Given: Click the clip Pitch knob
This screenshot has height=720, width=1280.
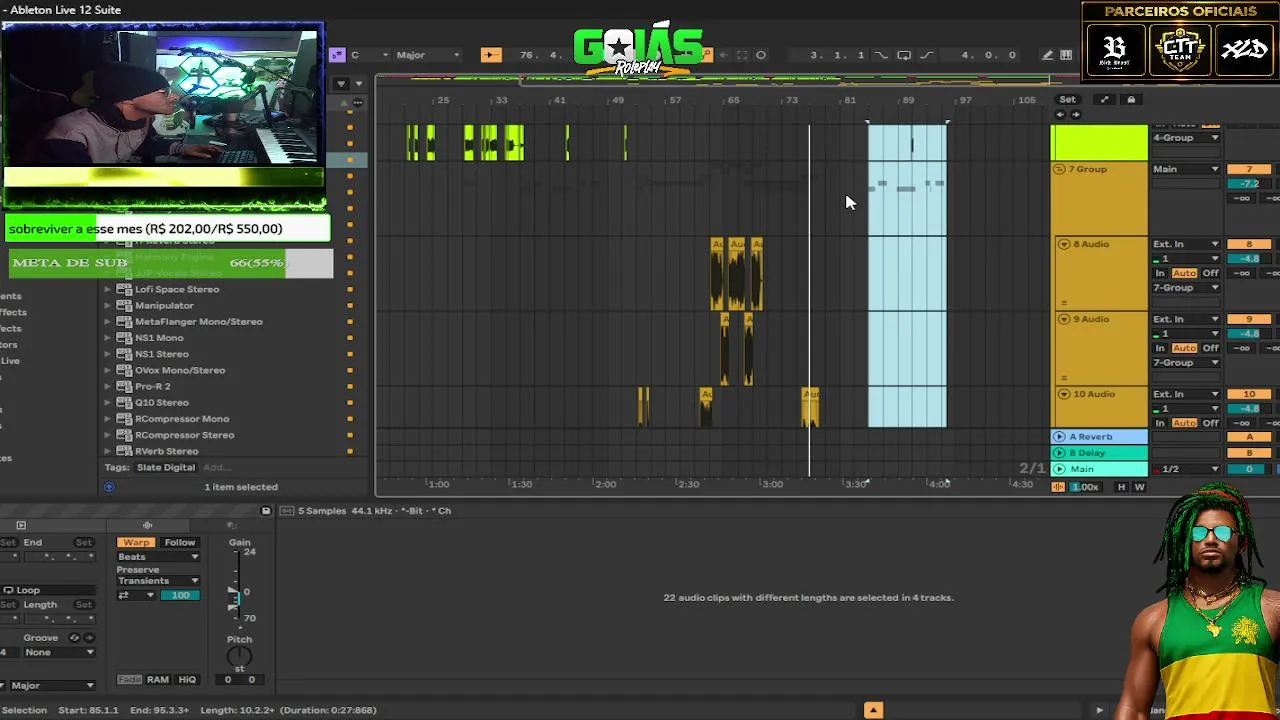Looking at the screenshot, I should (x=239, y=657).
